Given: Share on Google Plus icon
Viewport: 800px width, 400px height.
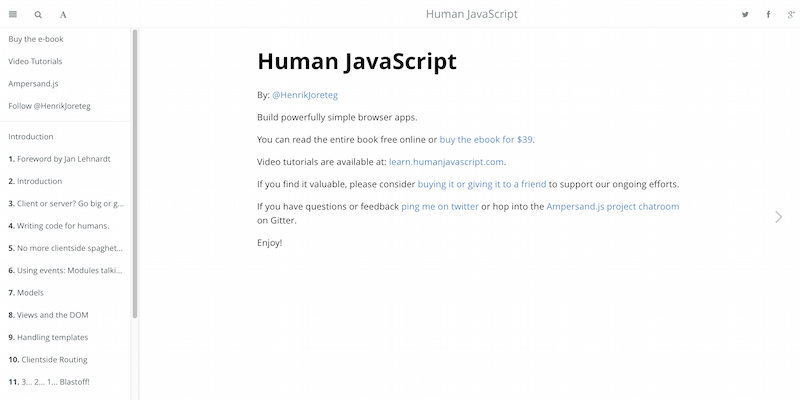Looking at the screenshot, I should 791,15.
